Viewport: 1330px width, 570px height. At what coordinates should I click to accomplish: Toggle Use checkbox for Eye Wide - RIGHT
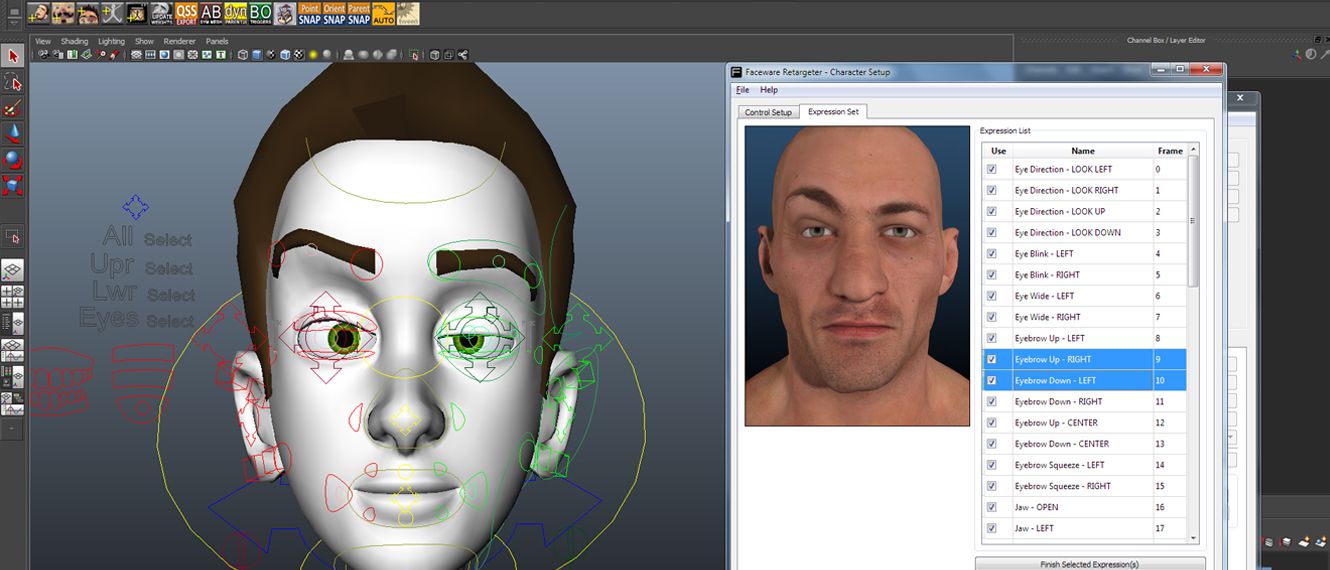pyautogui.click(x=992, y=317)
